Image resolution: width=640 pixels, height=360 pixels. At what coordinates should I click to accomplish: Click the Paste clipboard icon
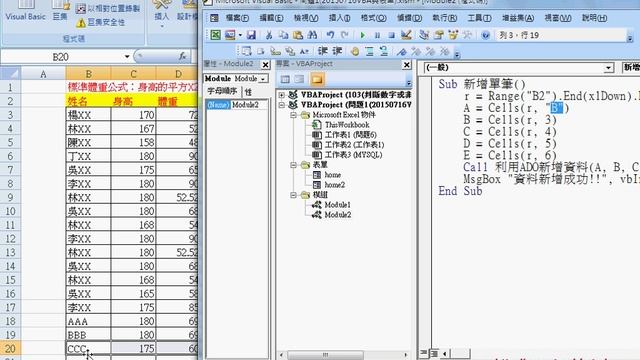298,35
